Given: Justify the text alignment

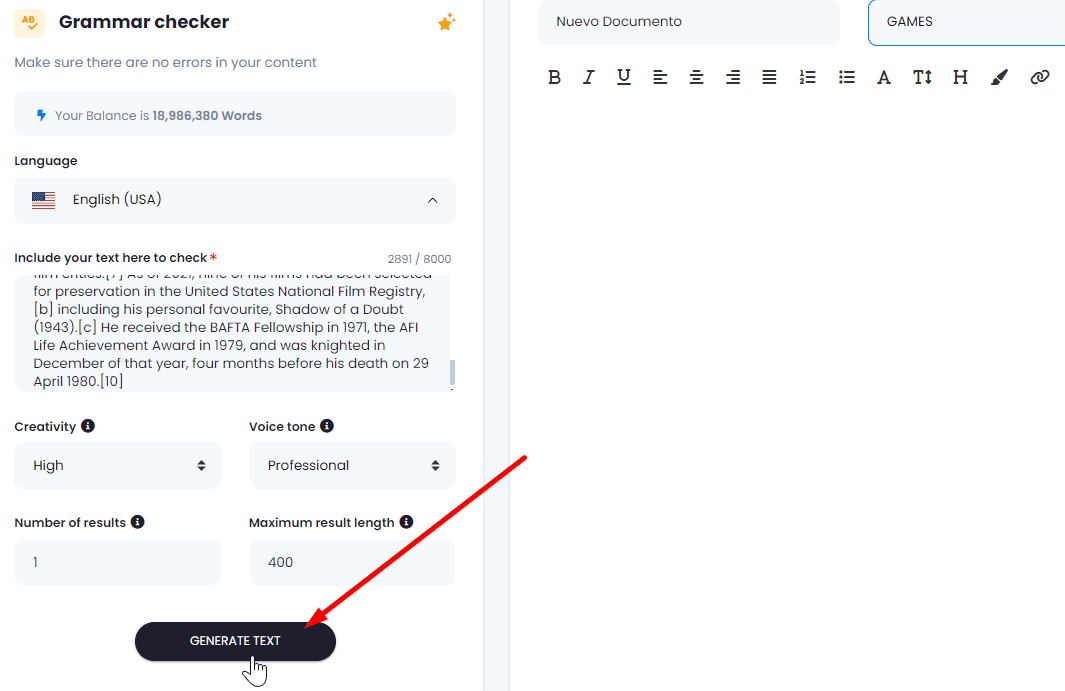Looking at the screenshot, I should click(769, 77).
